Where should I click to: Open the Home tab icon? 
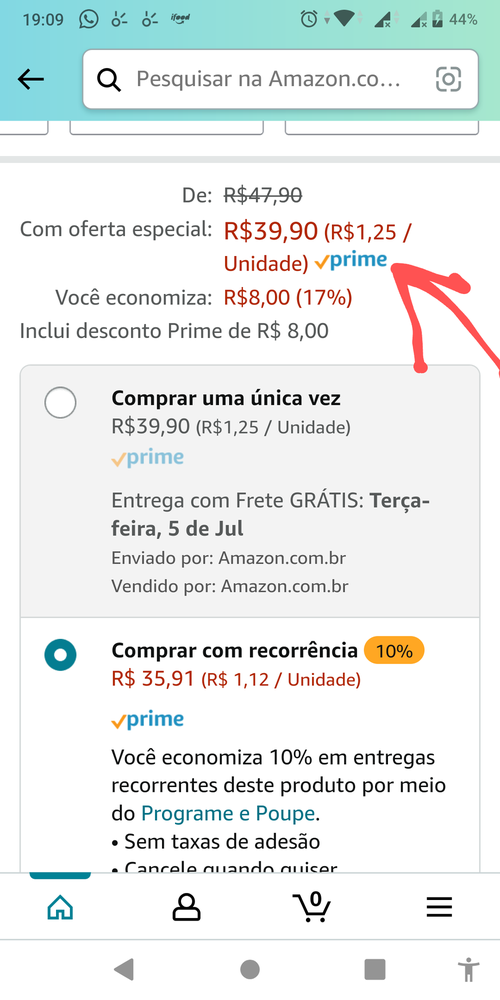[x=60, y=907]
